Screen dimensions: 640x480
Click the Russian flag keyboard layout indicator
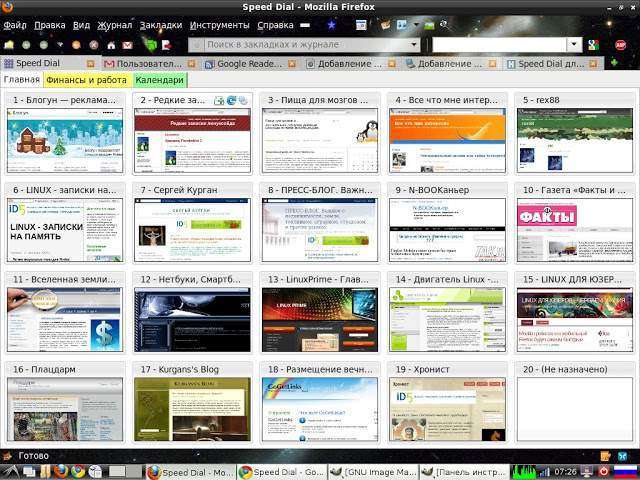coord(625,471)
